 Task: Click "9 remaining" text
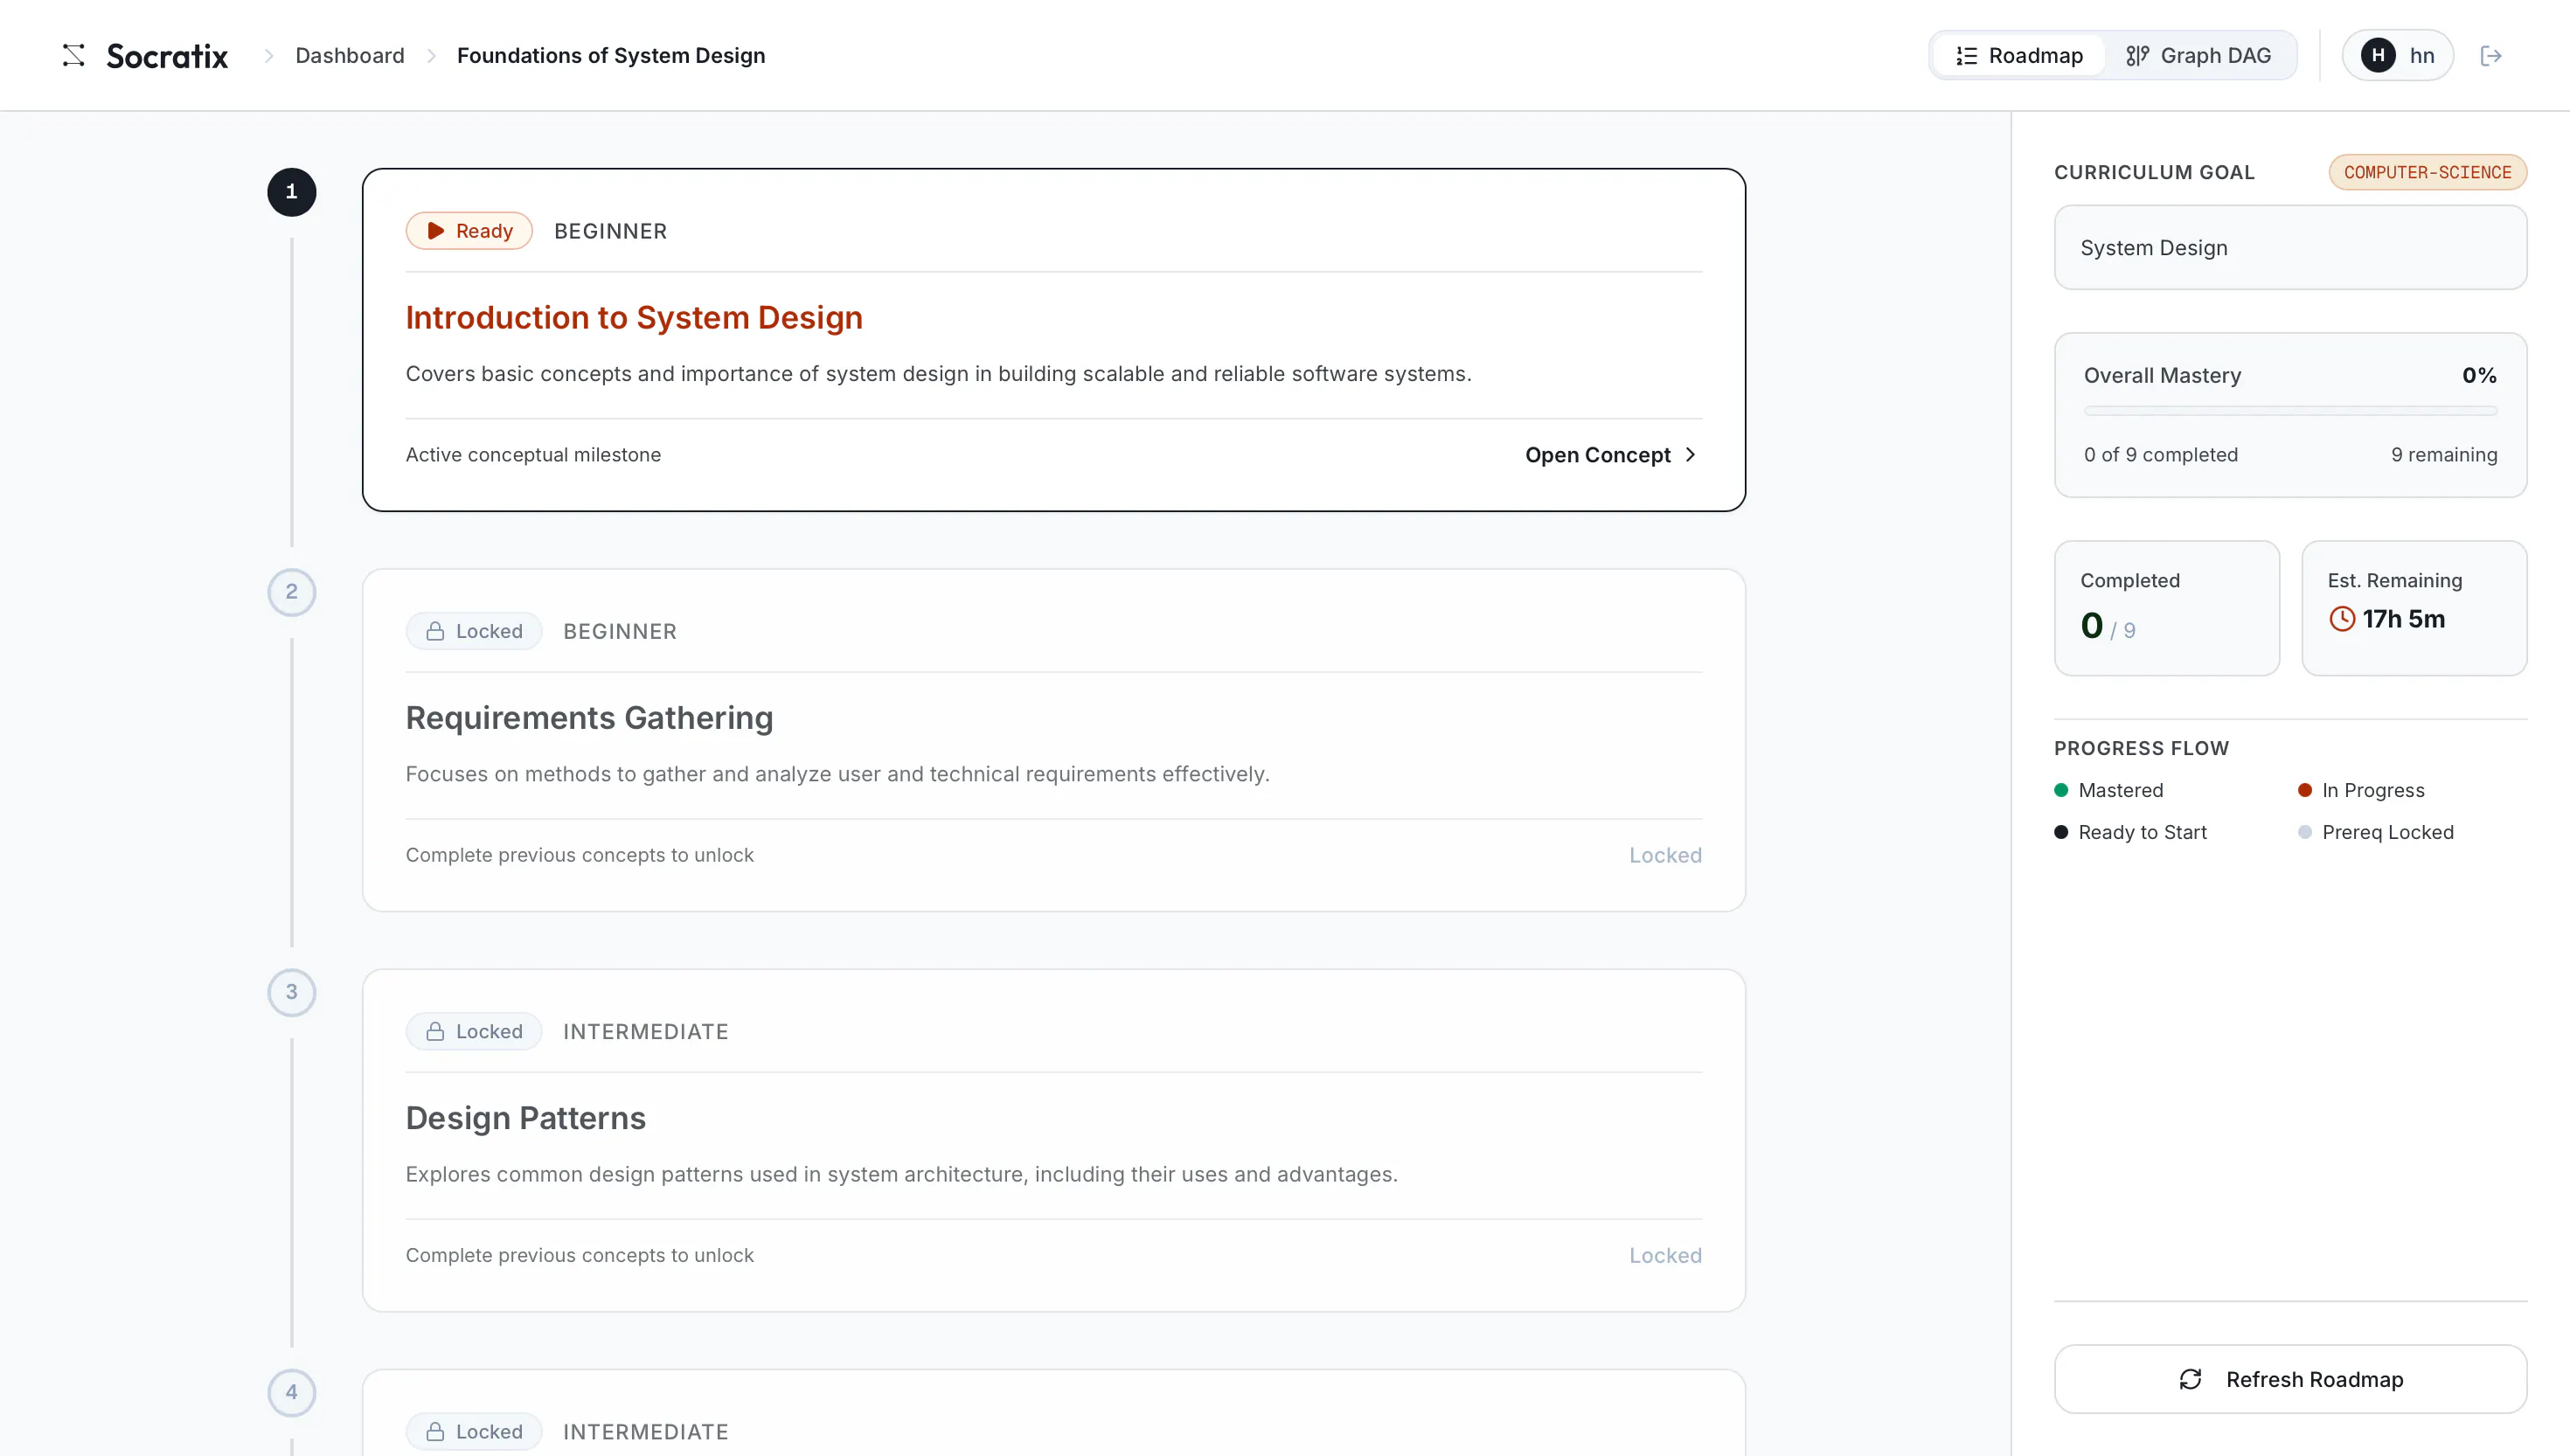(2444, 454)
